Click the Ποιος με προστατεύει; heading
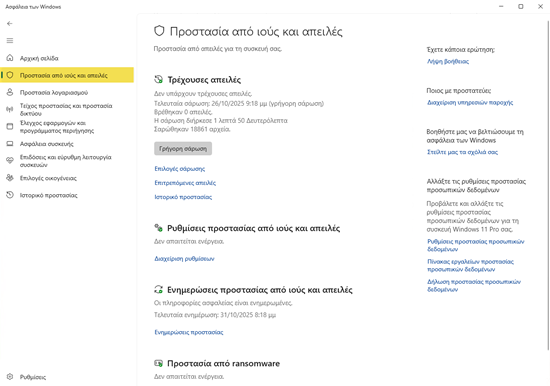This screenshot has width=550, height=386. pos(459,91)
